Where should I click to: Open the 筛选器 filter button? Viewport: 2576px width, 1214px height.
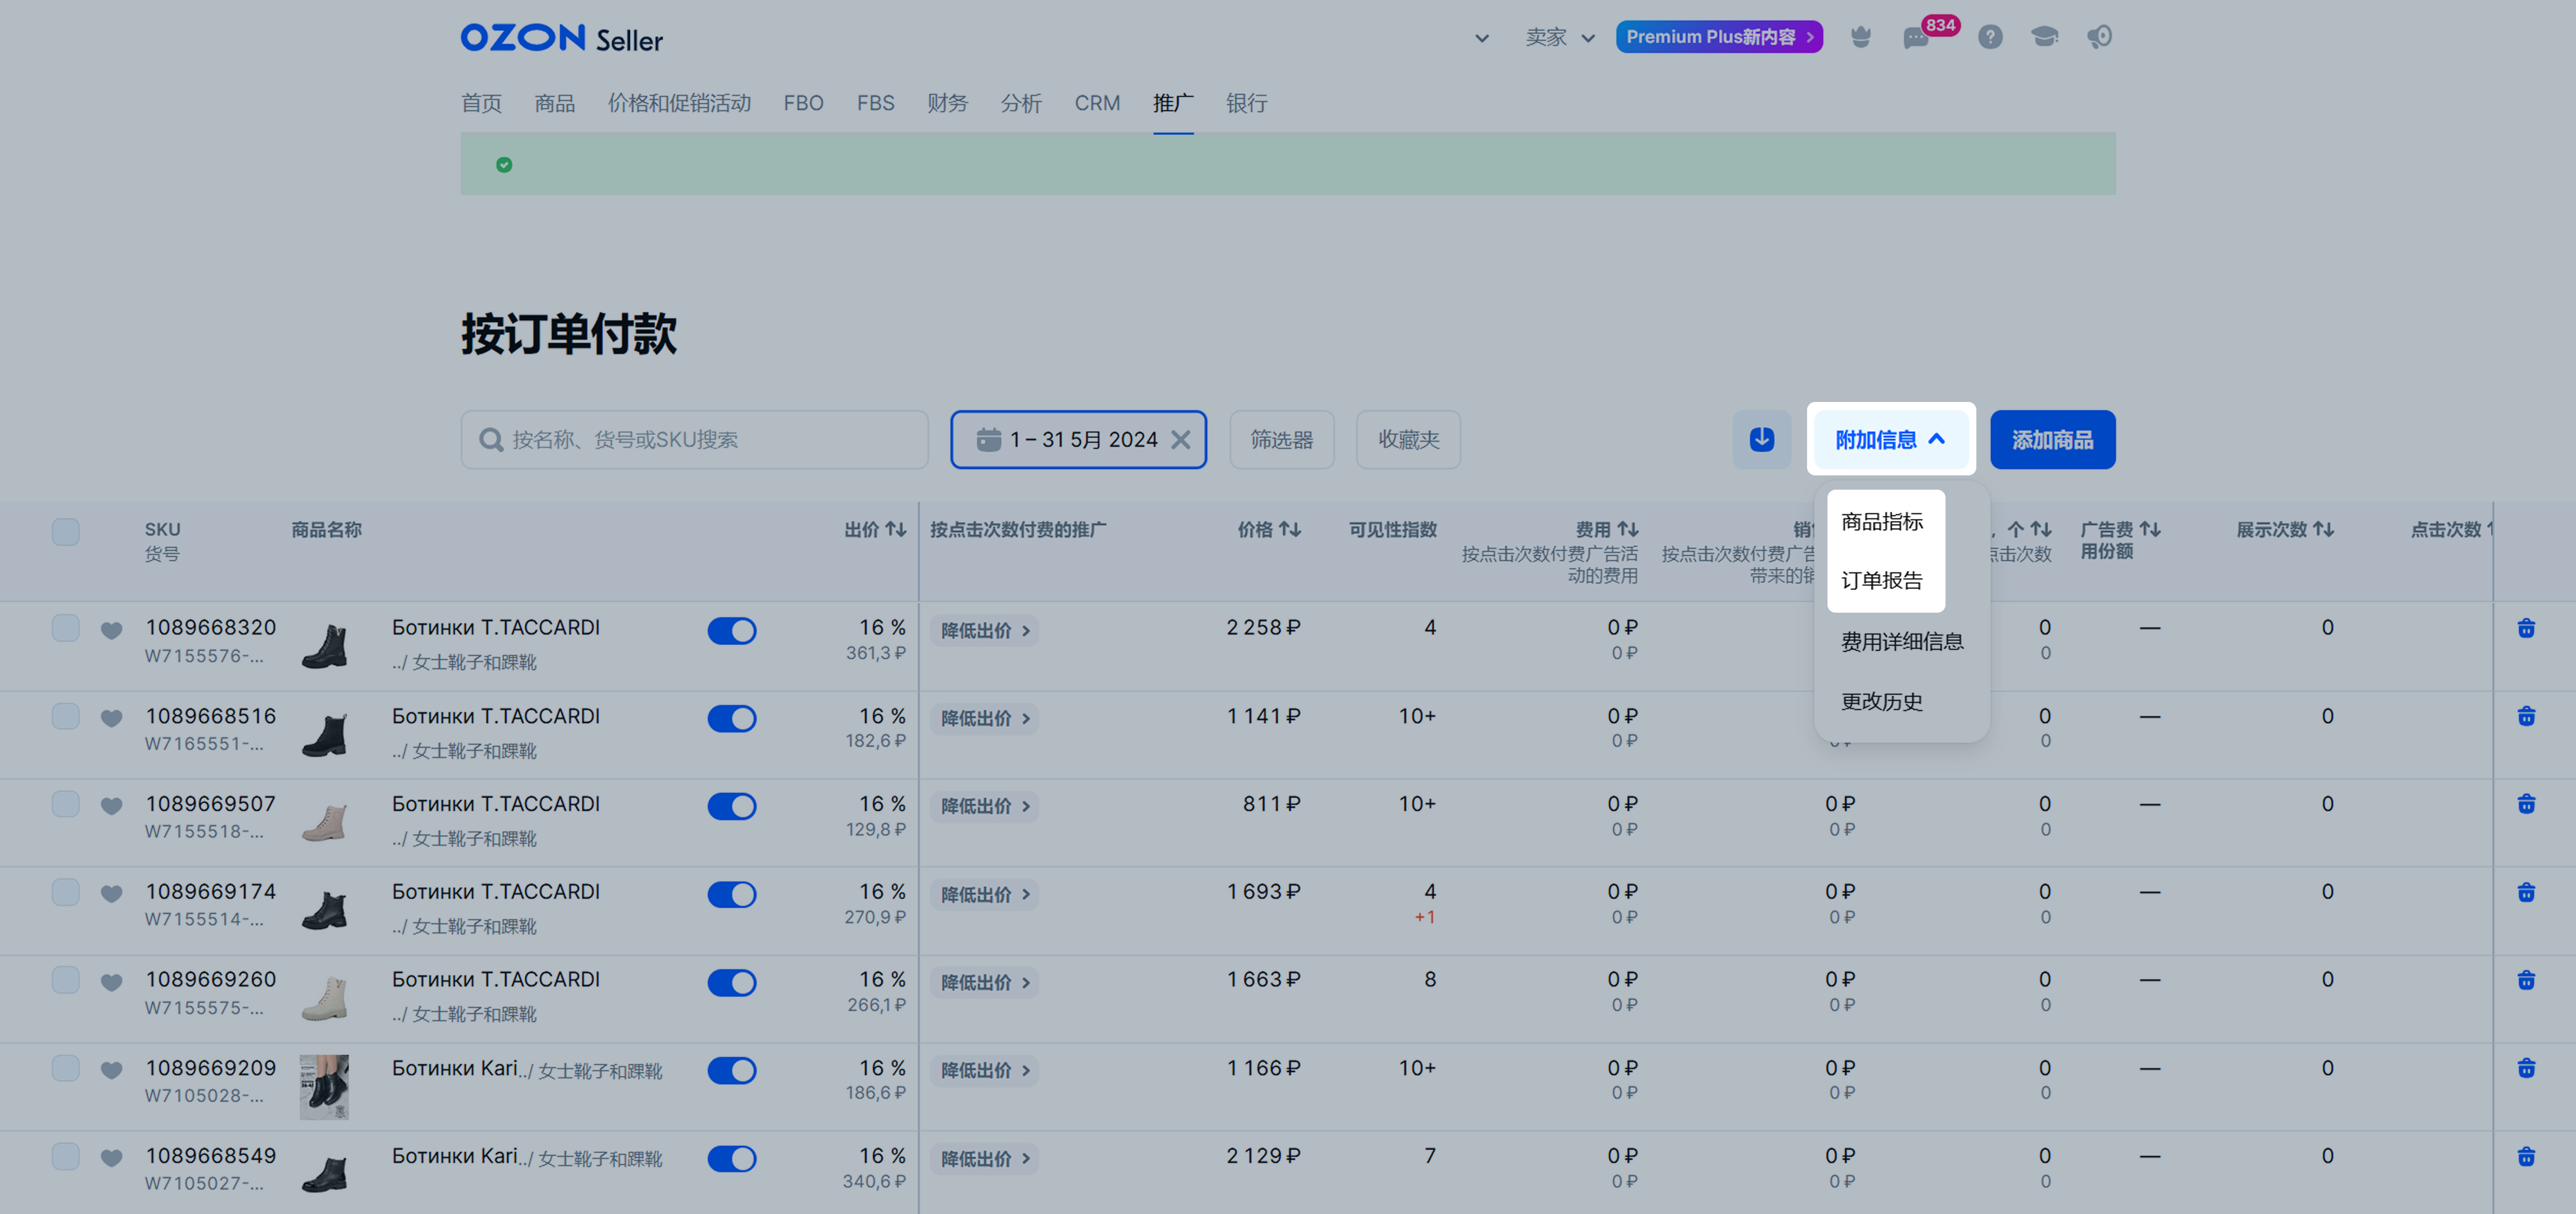pyautogui.click(x=1281, y=439)
